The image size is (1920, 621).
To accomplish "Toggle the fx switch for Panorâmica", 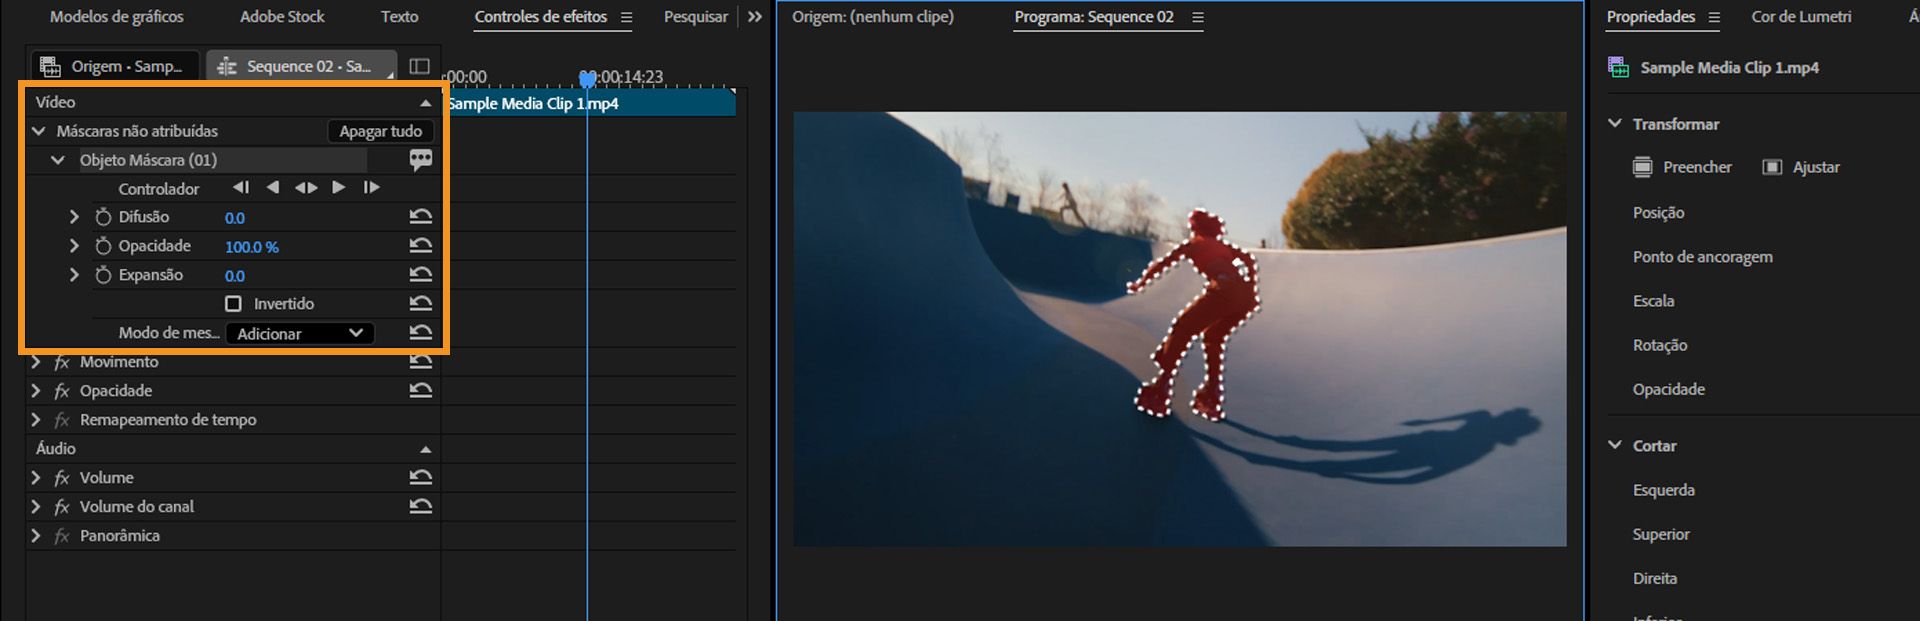I will (62, 536).
